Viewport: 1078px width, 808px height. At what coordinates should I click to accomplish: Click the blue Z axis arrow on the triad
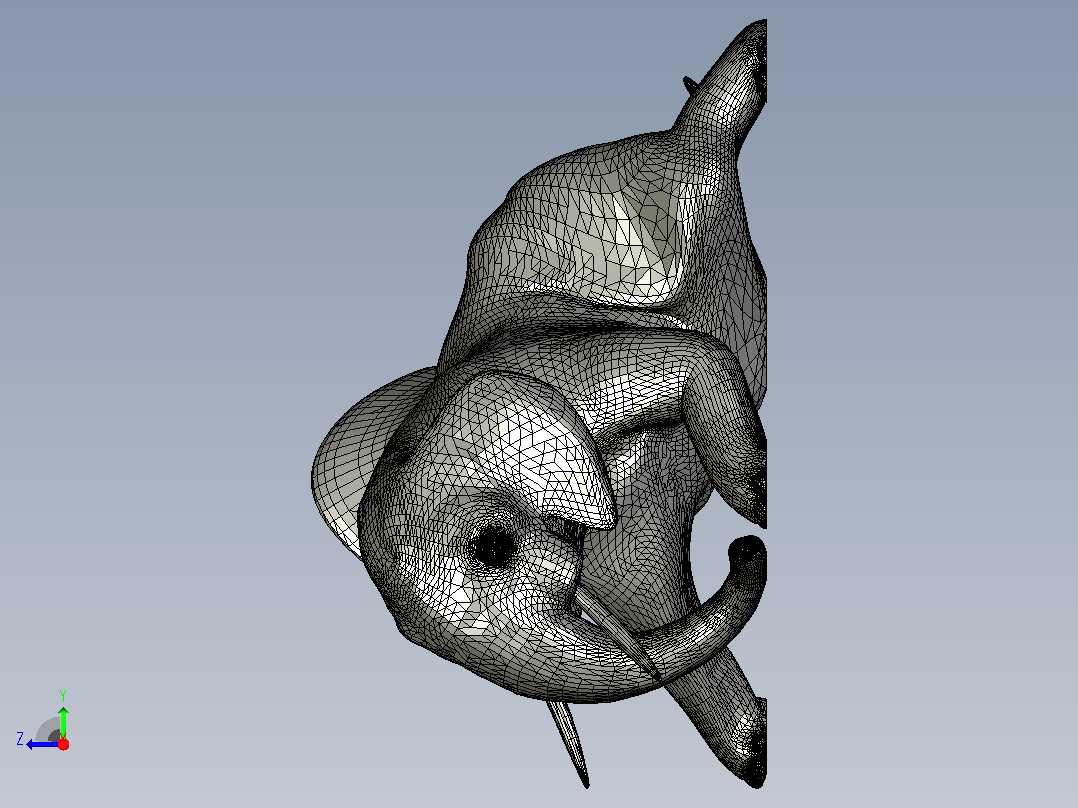click(41, 745)
